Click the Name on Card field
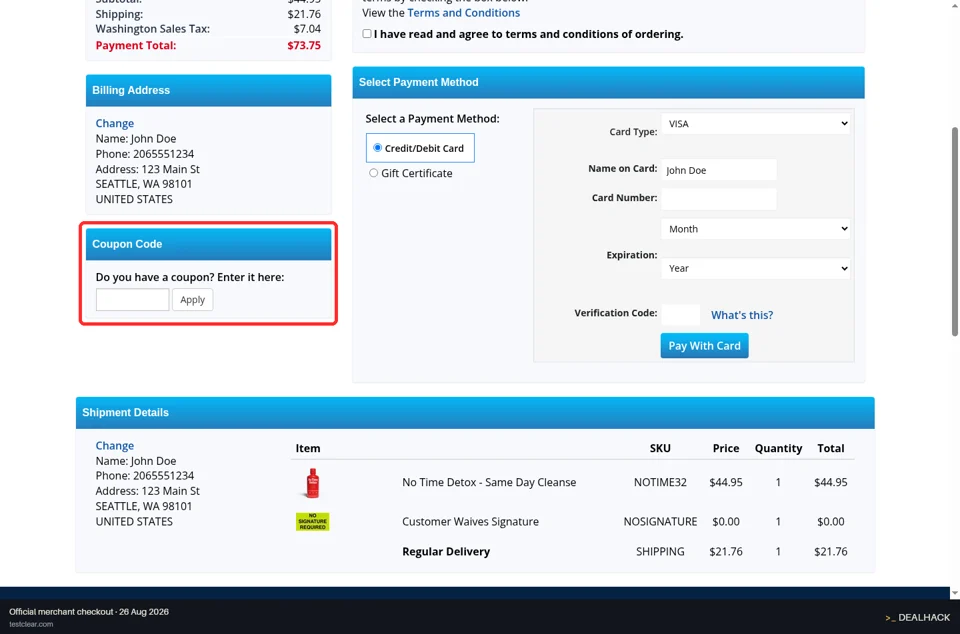The width and height of the screenshot is (960, 634). click(719, 170)
